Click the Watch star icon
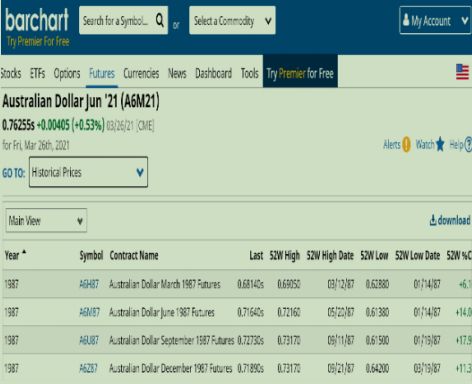This screenshot has height=384, width=472. pos(440,144)
